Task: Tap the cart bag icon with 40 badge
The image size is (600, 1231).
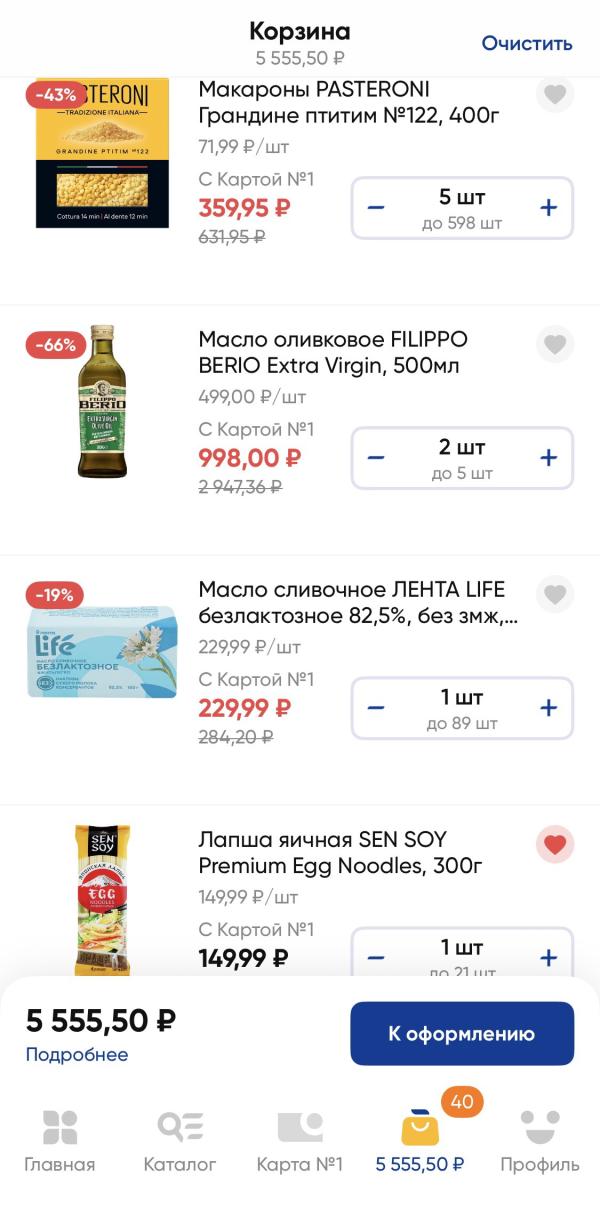Action: (x=420, y=1130)
